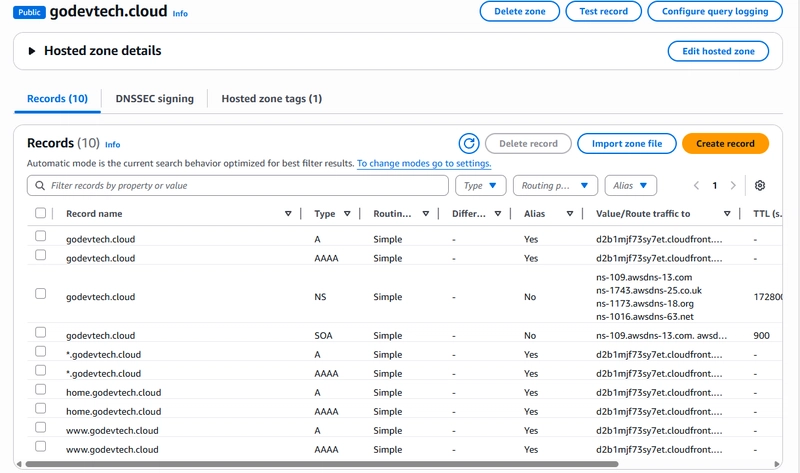Click the Create record button
Screen dimensions: 800x473
click(725, 143)
